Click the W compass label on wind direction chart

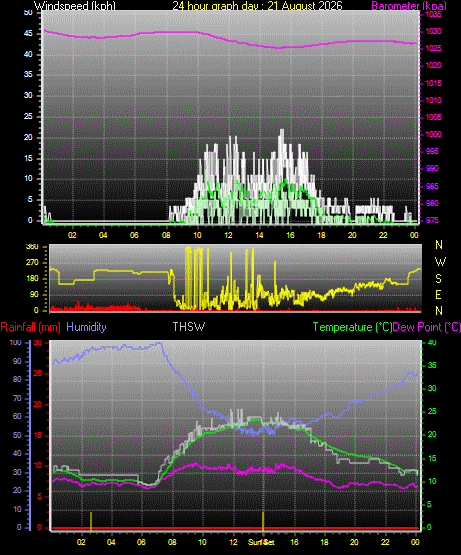440,262
